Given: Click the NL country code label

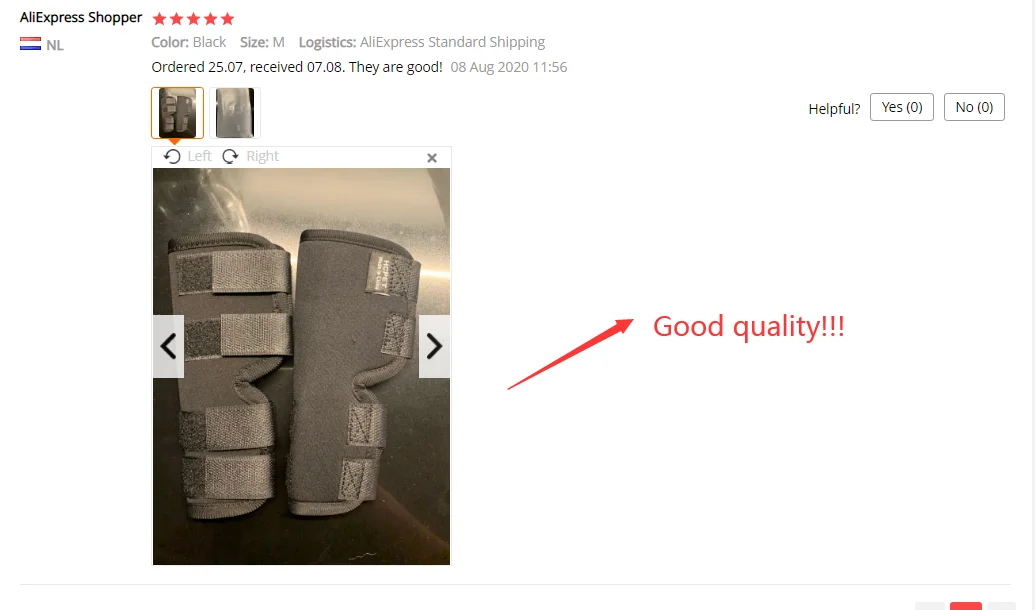Looking at the screenshot, I should pos(55,46).
